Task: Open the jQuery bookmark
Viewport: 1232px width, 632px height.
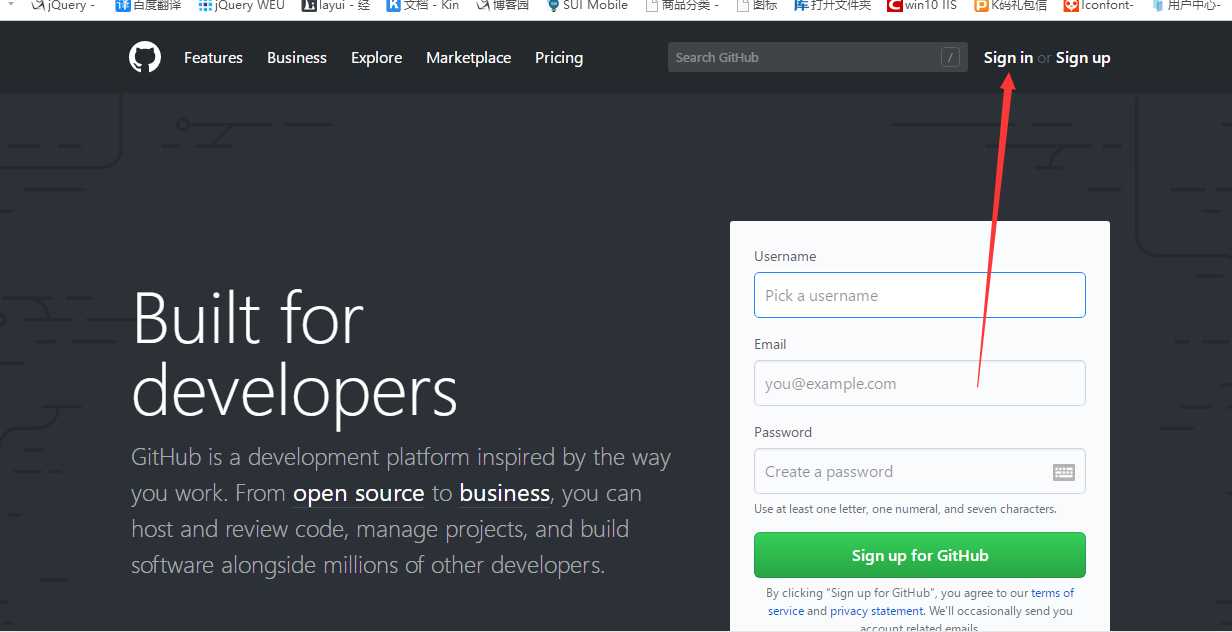Action: click(63, 5)
